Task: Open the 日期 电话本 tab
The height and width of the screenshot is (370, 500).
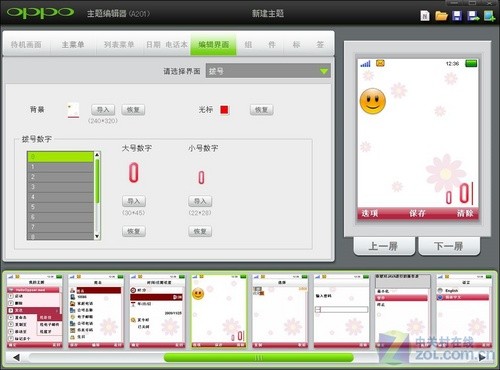Action: pyautogui.click(x=167, y=45)
